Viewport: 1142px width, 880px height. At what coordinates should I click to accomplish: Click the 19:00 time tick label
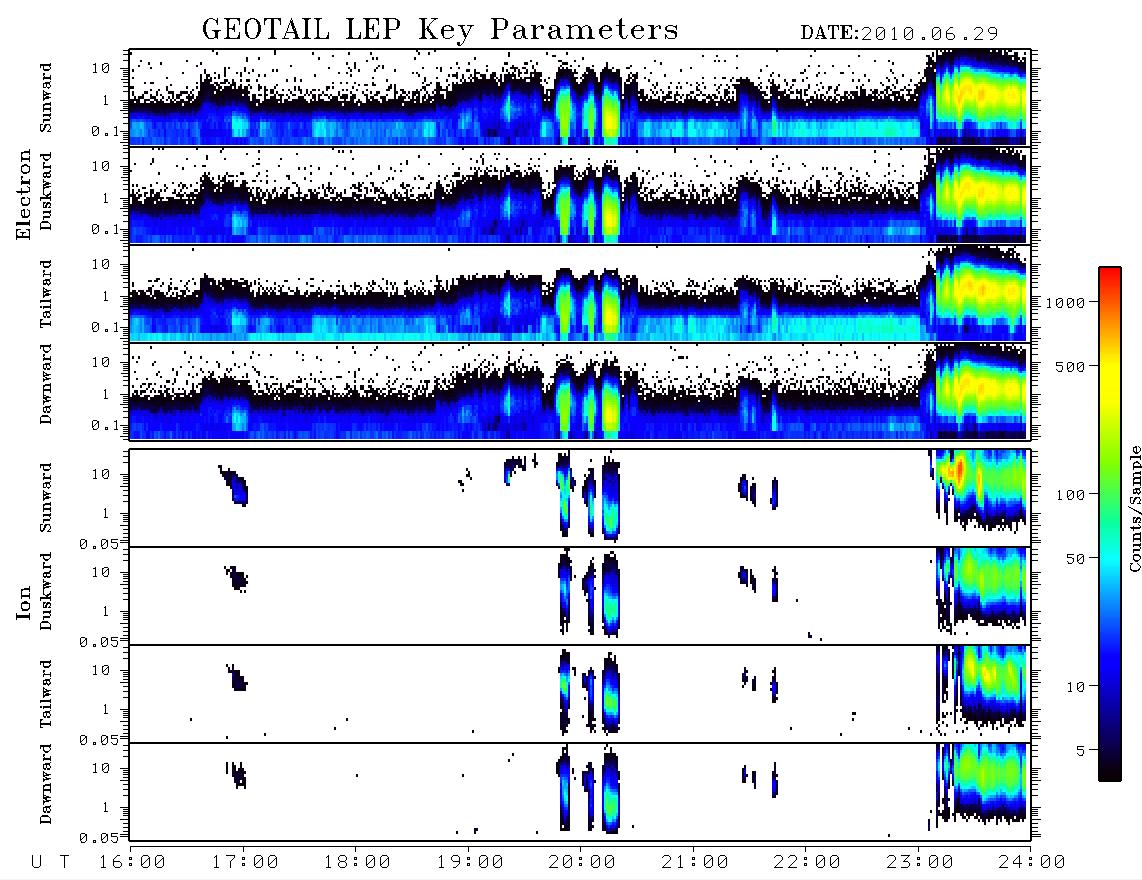point(470,862)
